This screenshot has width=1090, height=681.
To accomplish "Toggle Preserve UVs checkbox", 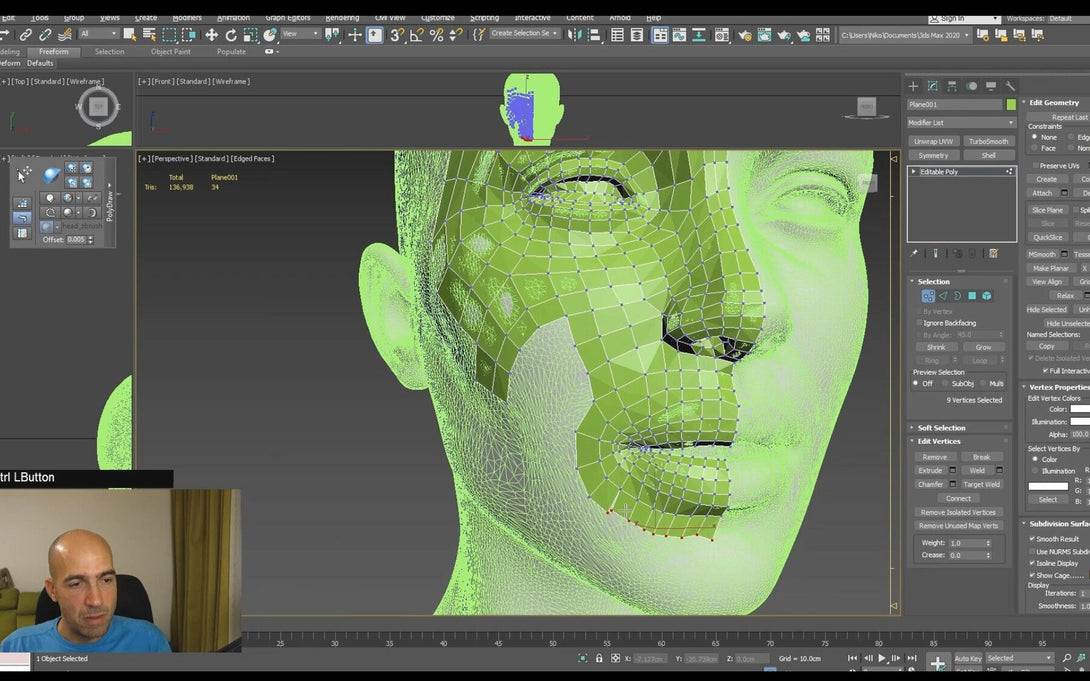I will click(x=1036, y=165).
